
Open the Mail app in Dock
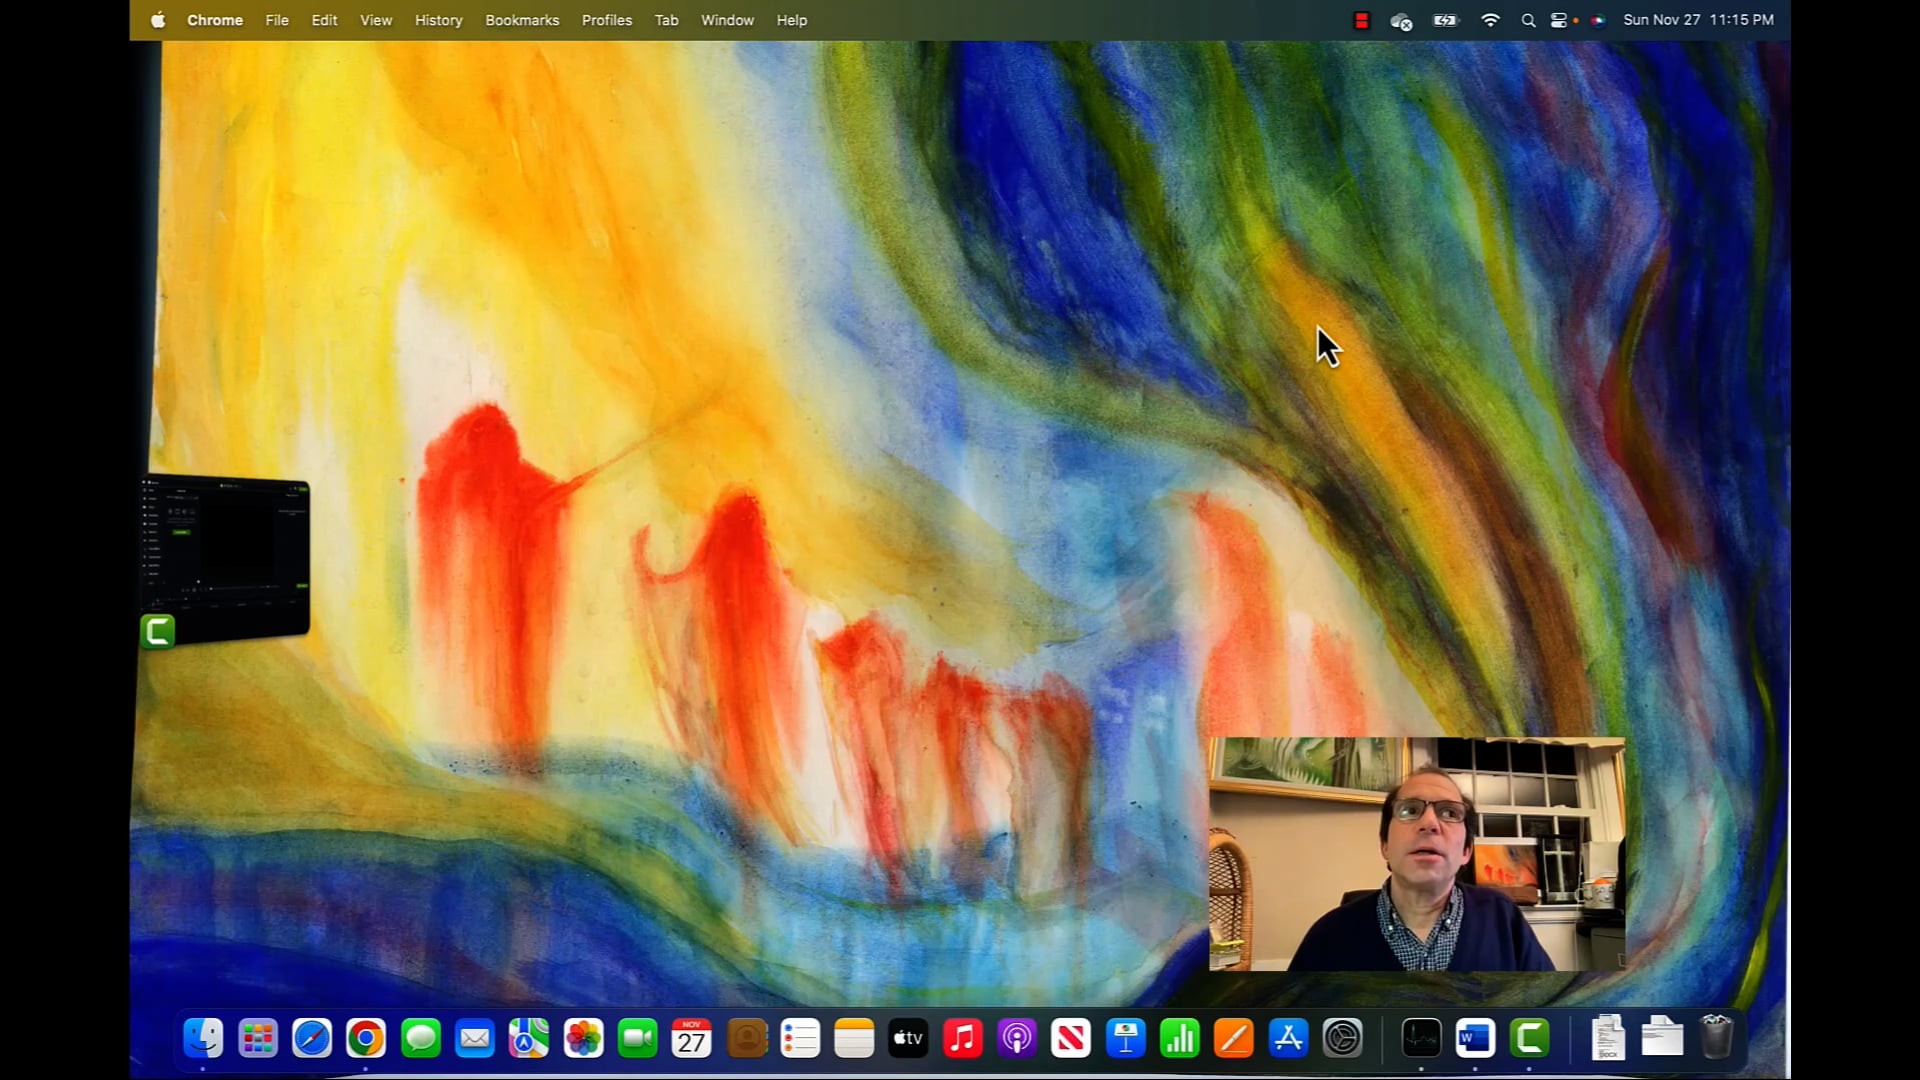tap(475, 1038)
